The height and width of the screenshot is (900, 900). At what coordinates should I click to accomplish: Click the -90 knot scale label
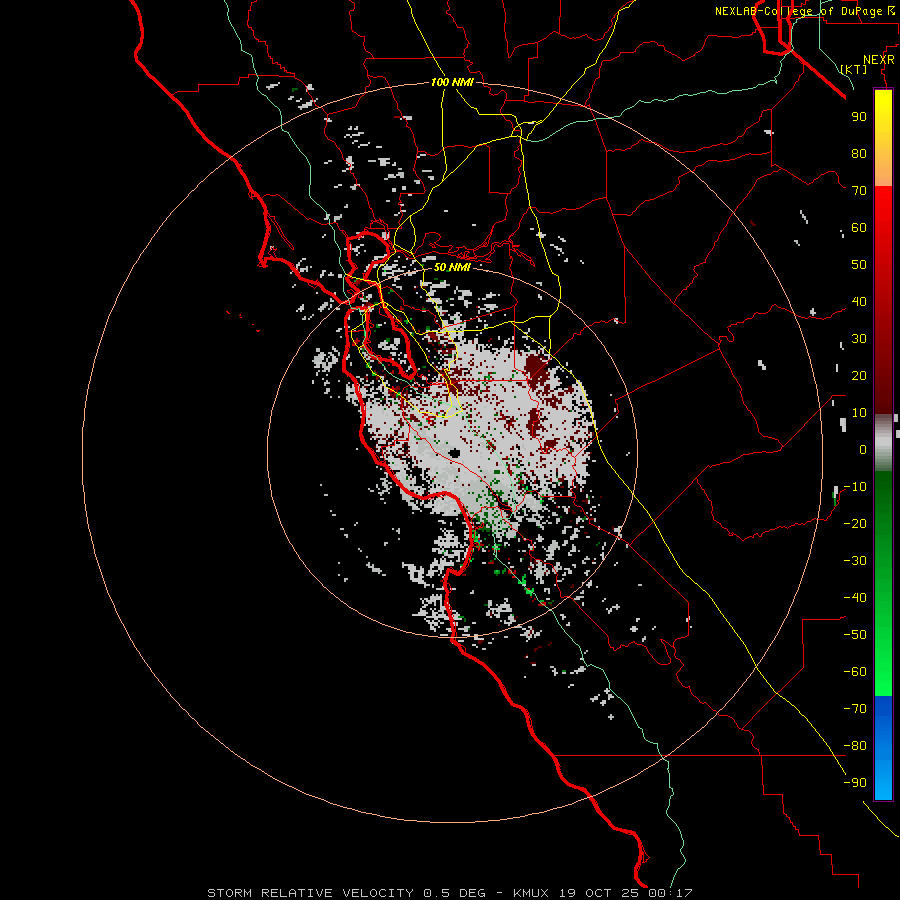[x=855, y=783]
